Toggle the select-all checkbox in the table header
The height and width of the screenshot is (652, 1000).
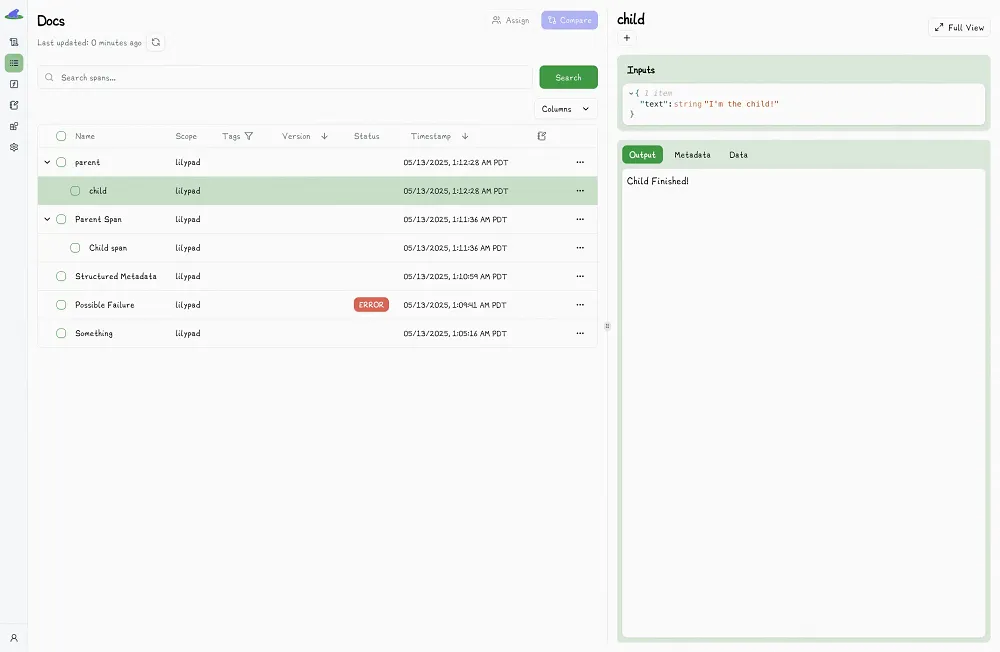(x=61, y=136)
